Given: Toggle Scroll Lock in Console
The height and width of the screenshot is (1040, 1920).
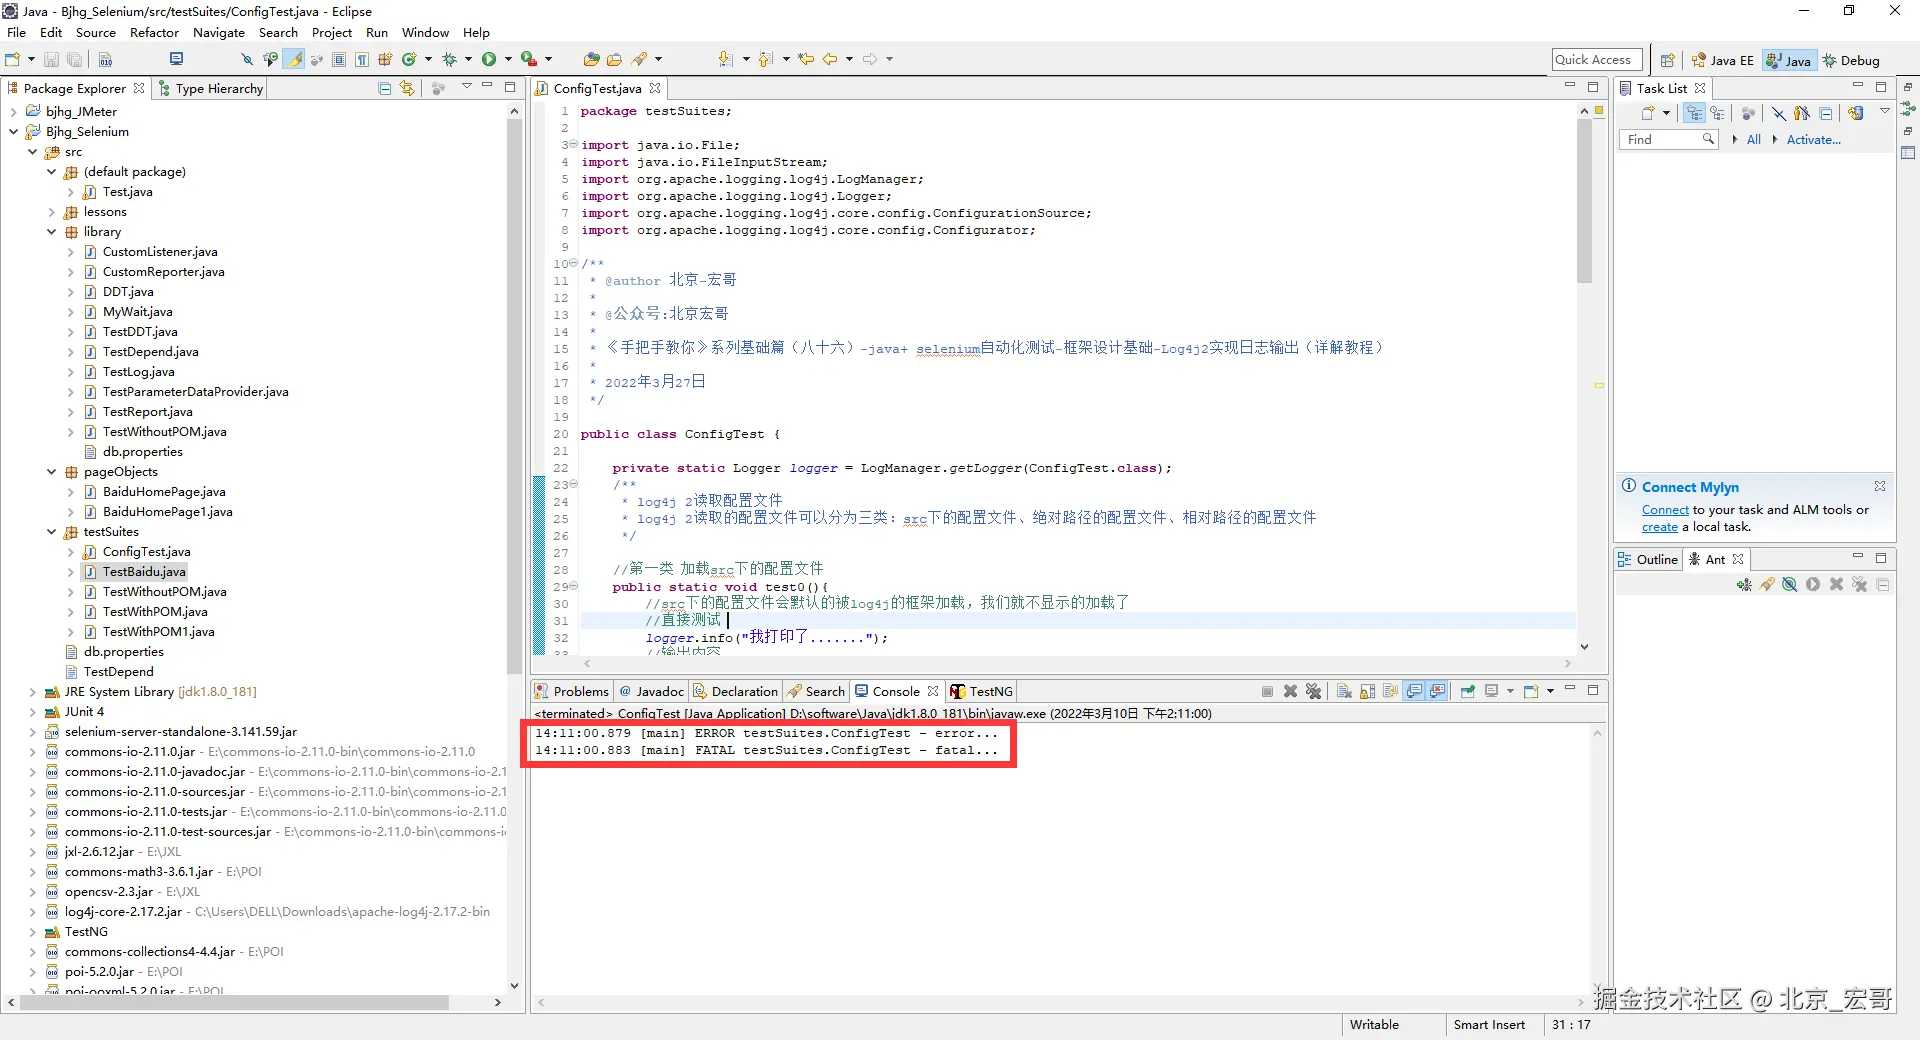Looking at the screenshot, I should tap(1367, 691).
